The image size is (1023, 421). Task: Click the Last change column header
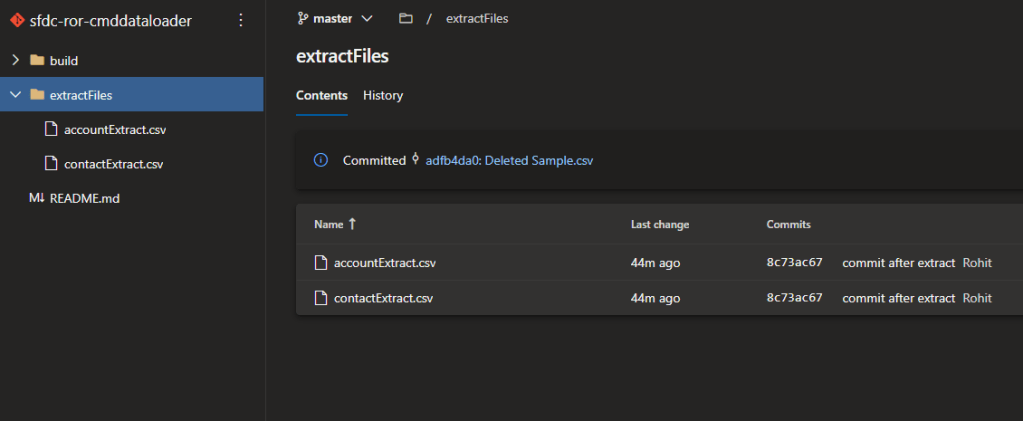tap(660, 225)
